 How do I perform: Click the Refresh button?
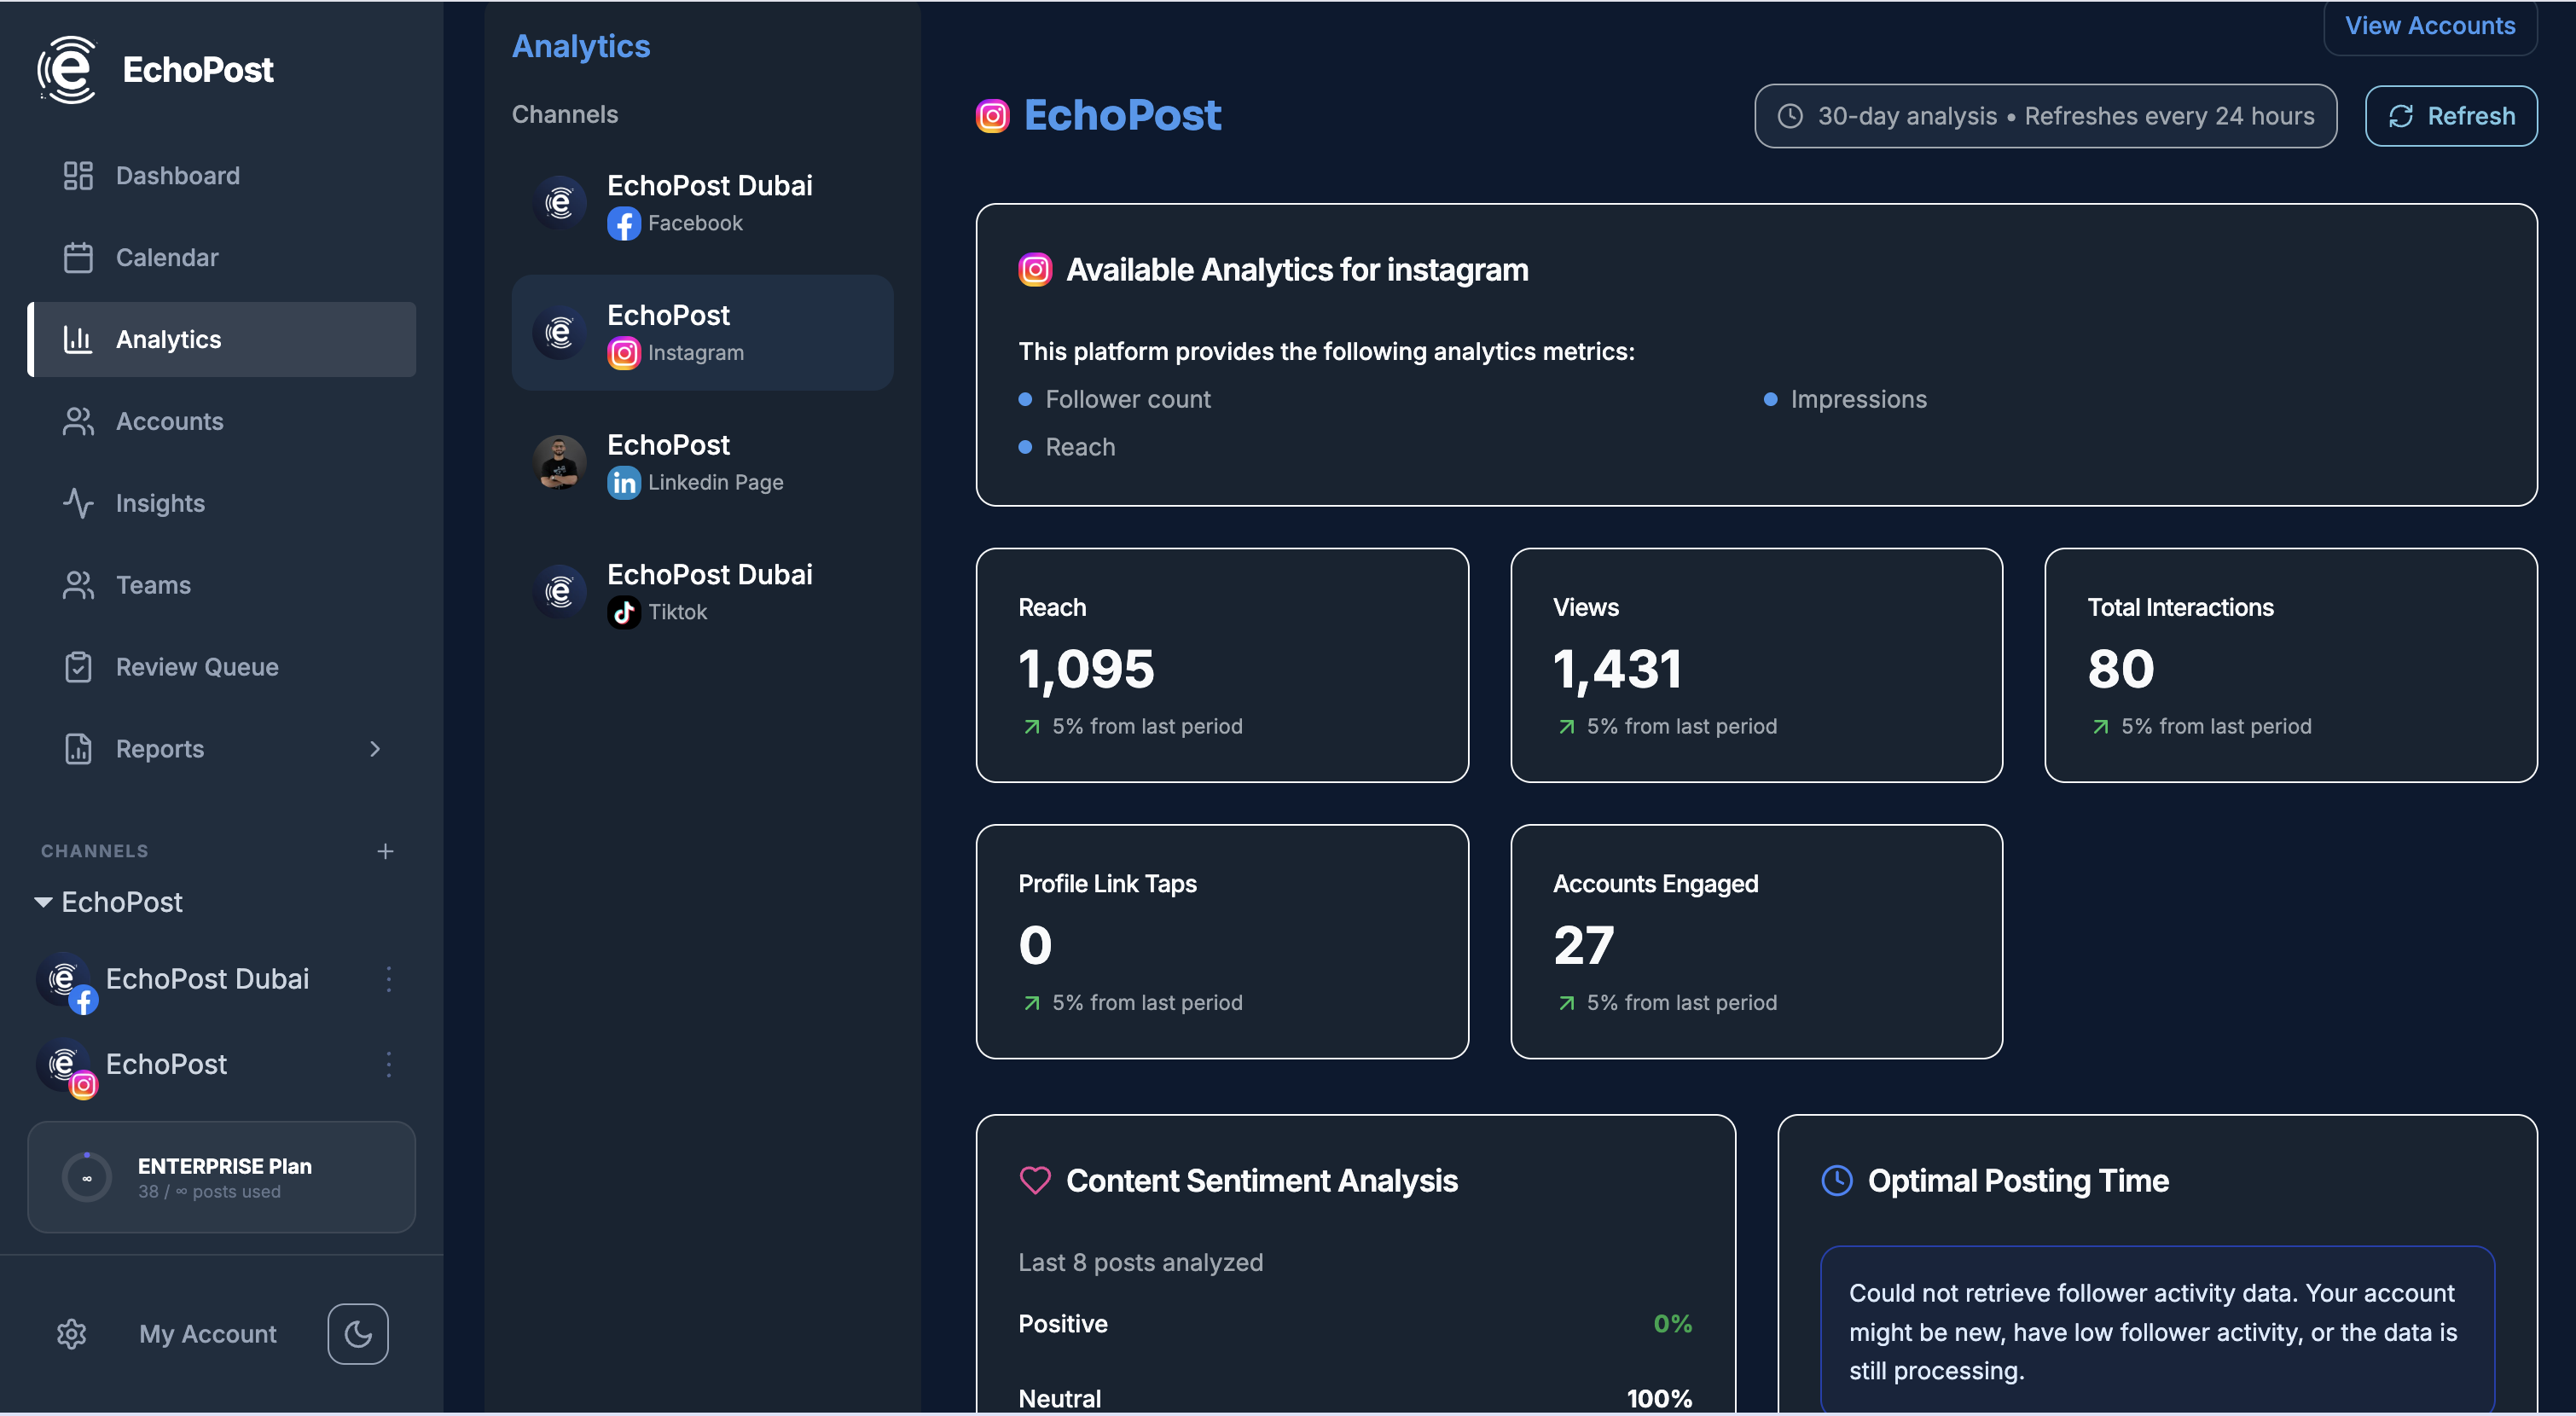pos(2451,116)
